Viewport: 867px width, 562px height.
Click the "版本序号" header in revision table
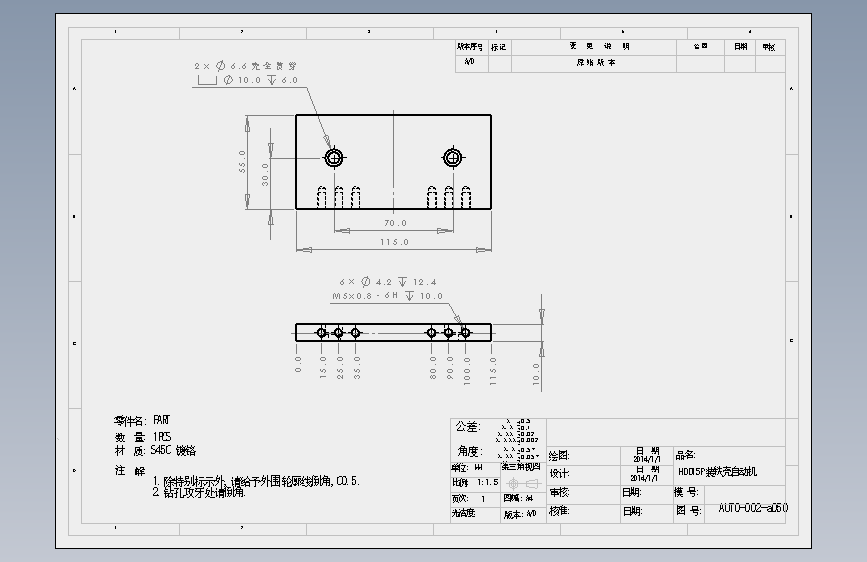[x=470, y=47]
